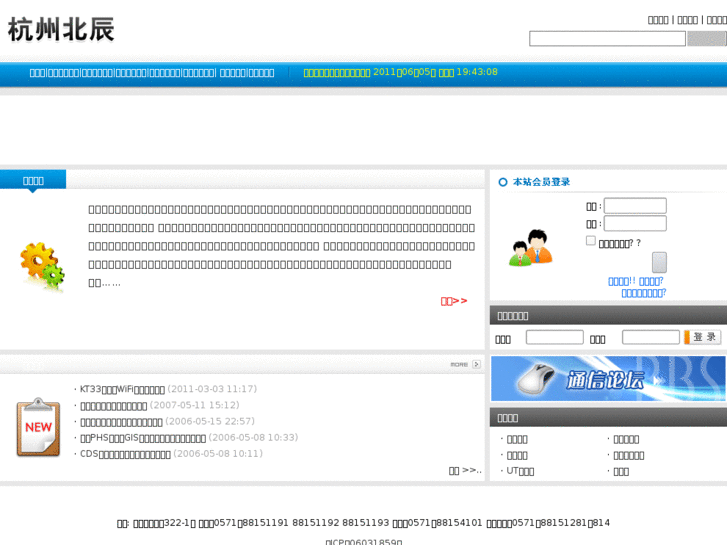Open the 通信论坛 BBS banner
Image resolution: width=727 pixels, height=545 pixels.
[x=608, y=378]
